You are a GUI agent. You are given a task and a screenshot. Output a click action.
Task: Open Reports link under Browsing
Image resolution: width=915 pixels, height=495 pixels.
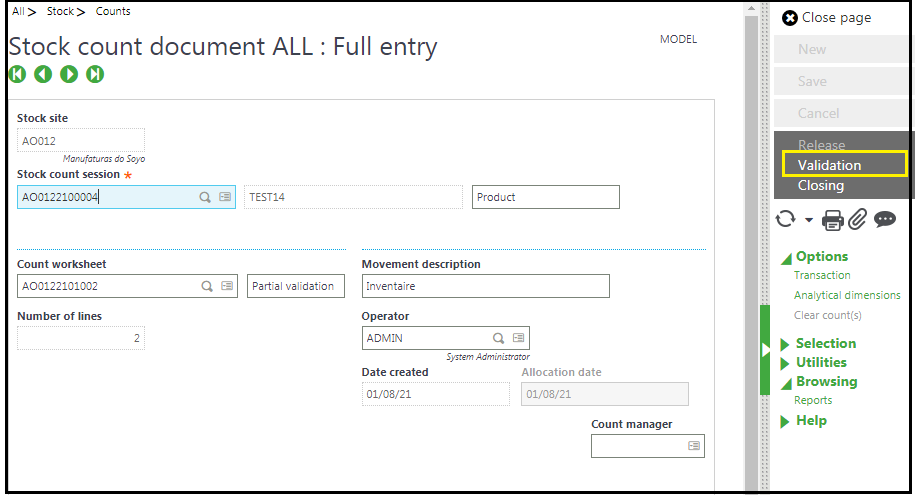point(813,400)
